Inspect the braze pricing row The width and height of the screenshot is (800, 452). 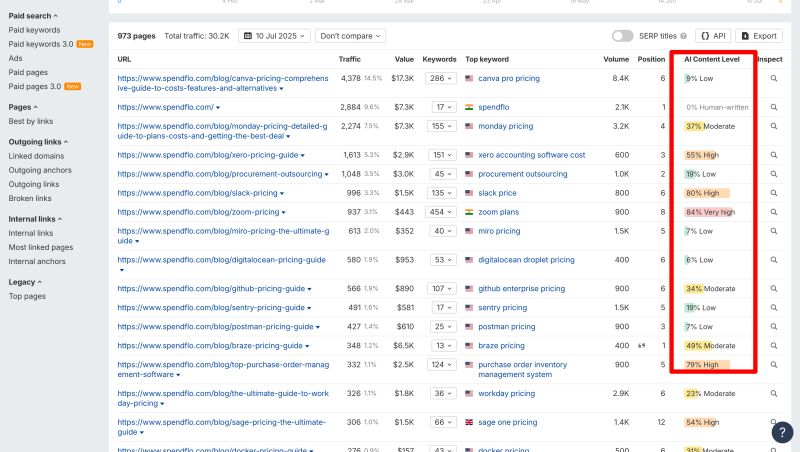tap(773, 345)
